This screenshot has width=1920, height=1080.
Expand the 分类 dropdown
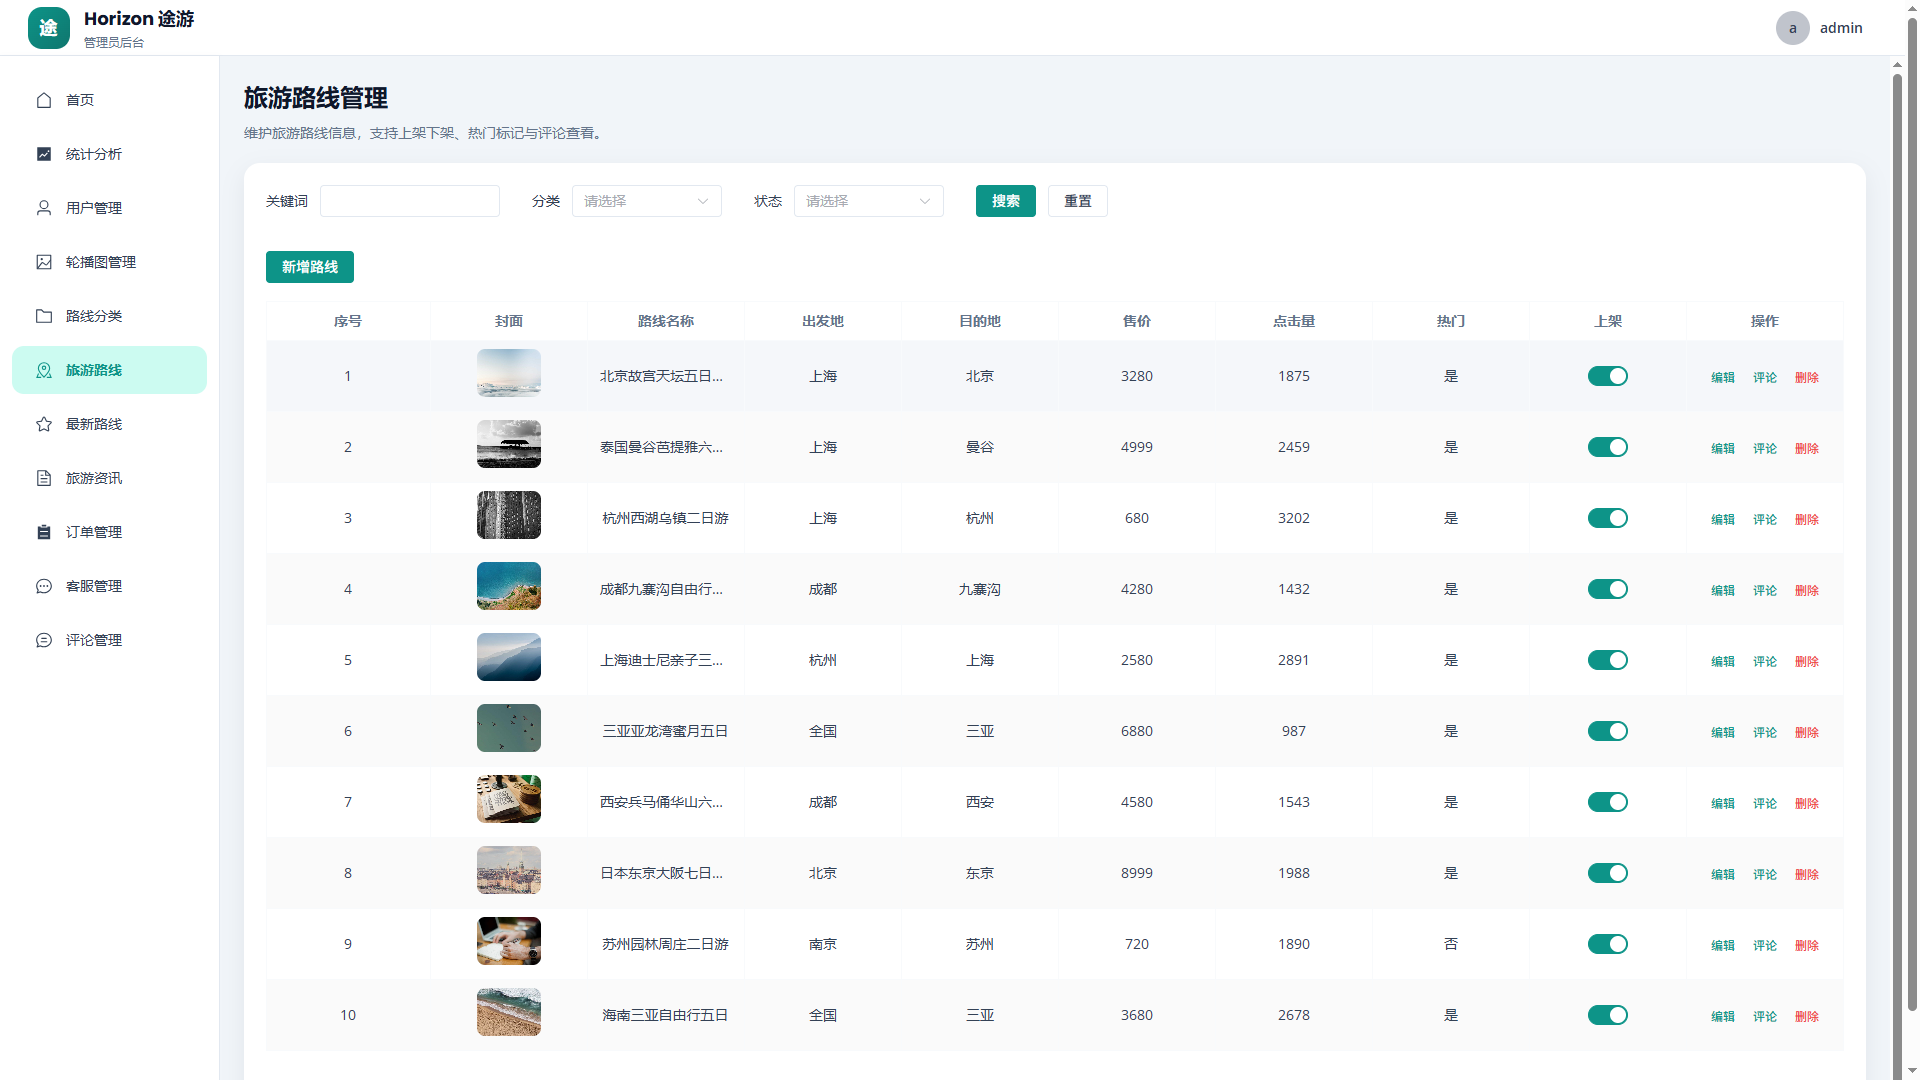click(647, 201)
